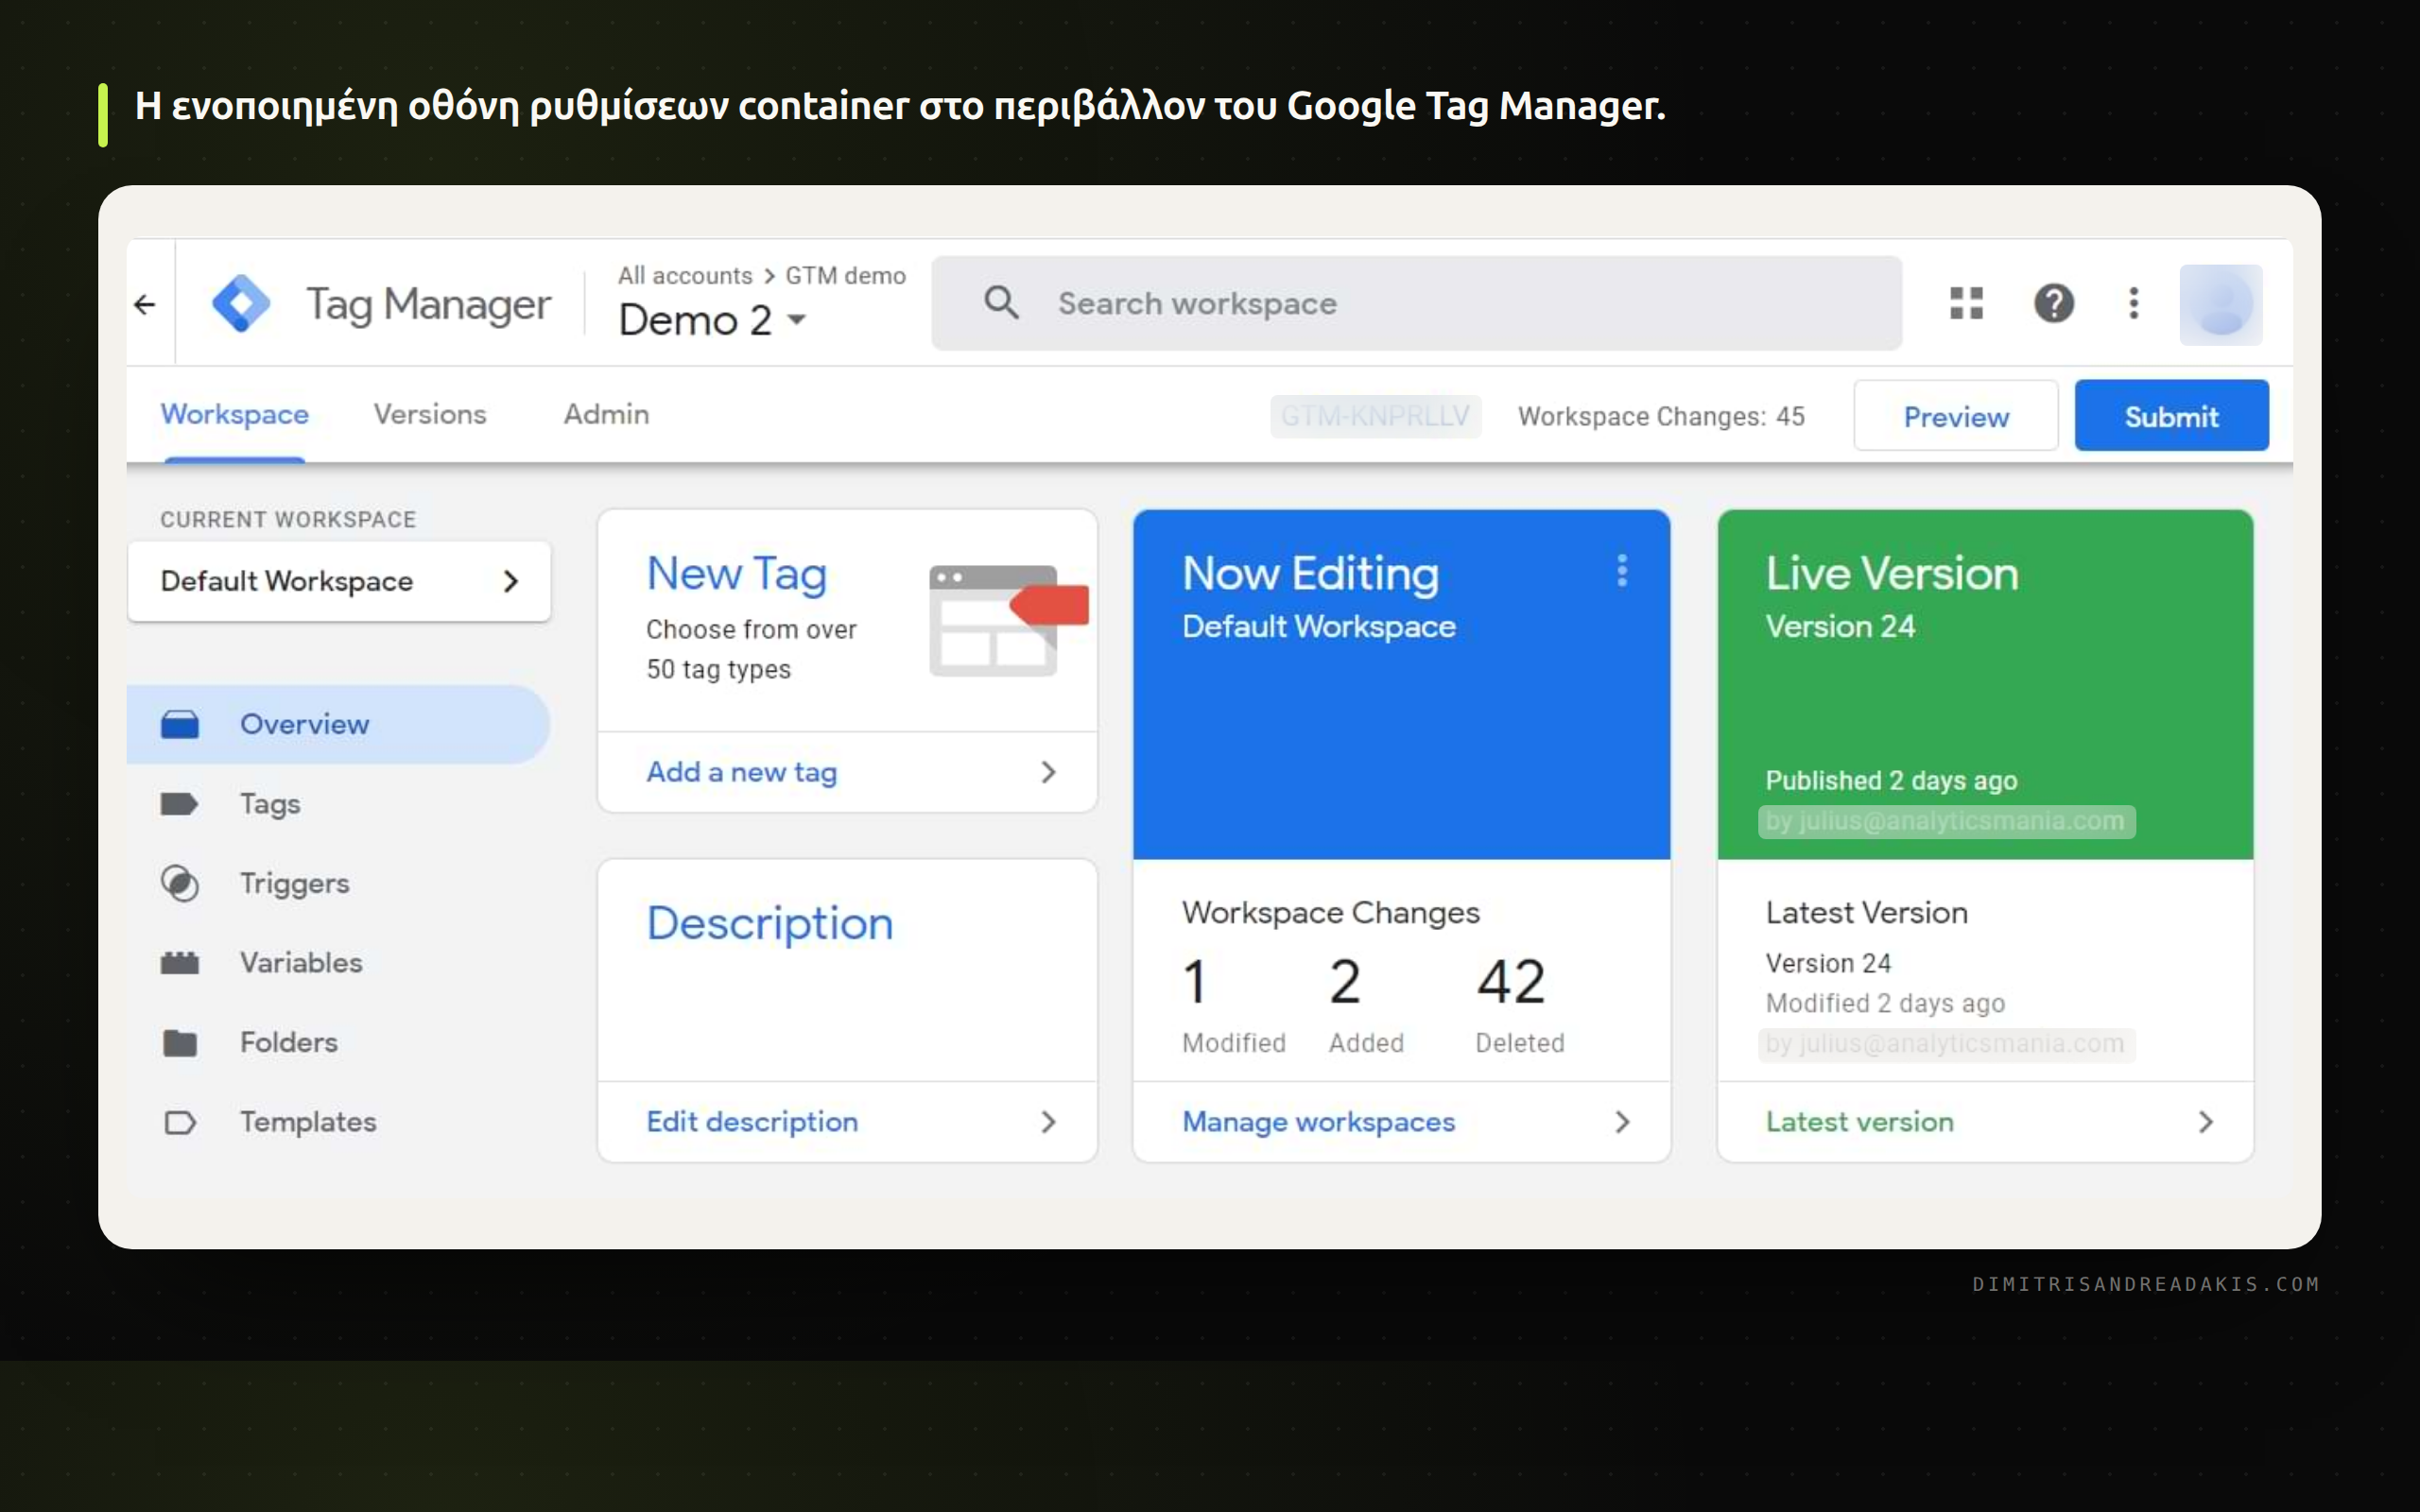Click the Triggers sidebar icon
The width and height of the screenshot is (2420, 1512).
(x=180, y=883)
